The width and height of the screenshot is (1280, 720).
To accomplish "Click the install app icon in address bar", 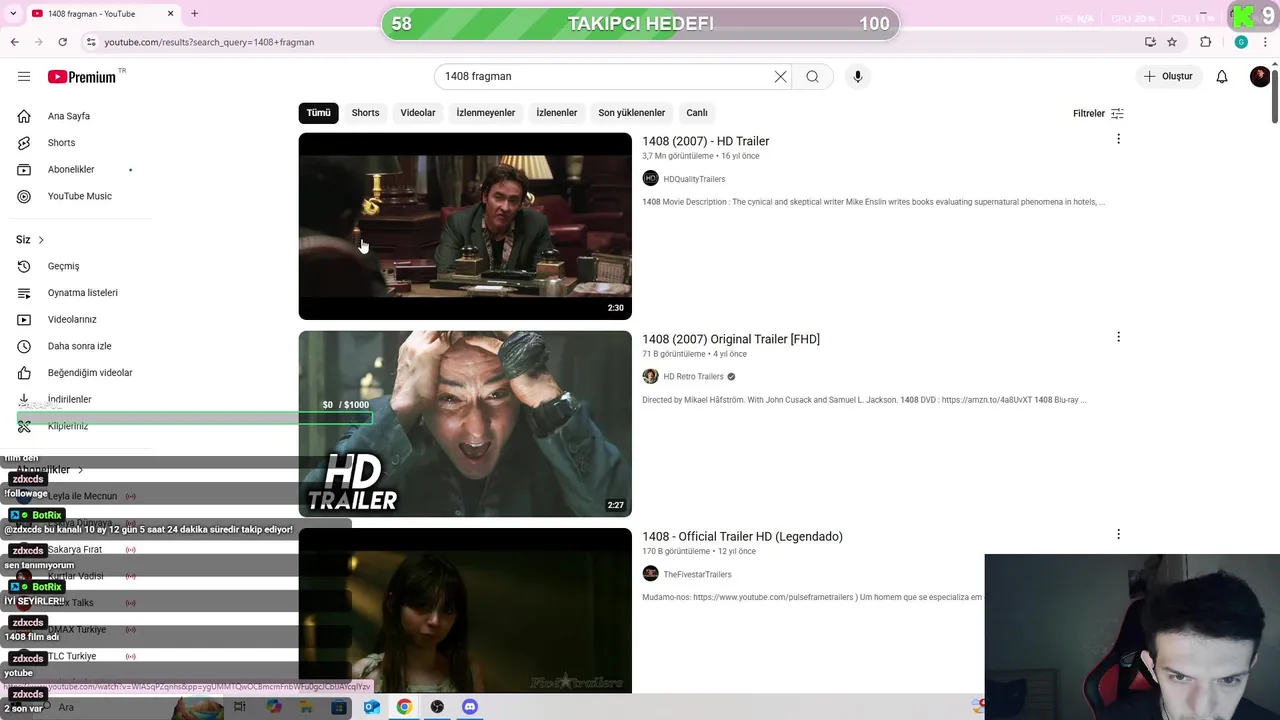I will (1150, 42).
